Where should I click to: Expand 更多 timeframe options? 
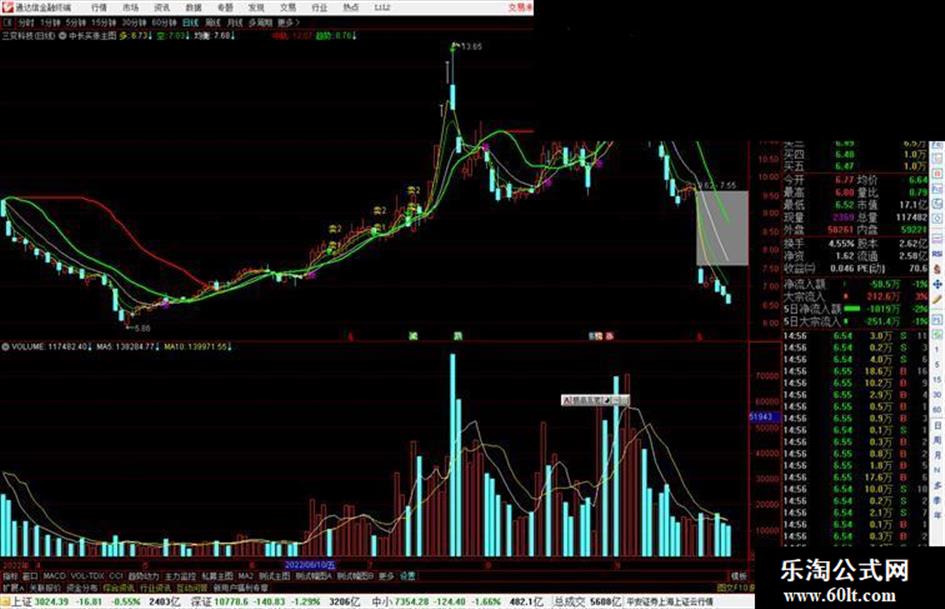pyautogui.click(x=288, y=22)
